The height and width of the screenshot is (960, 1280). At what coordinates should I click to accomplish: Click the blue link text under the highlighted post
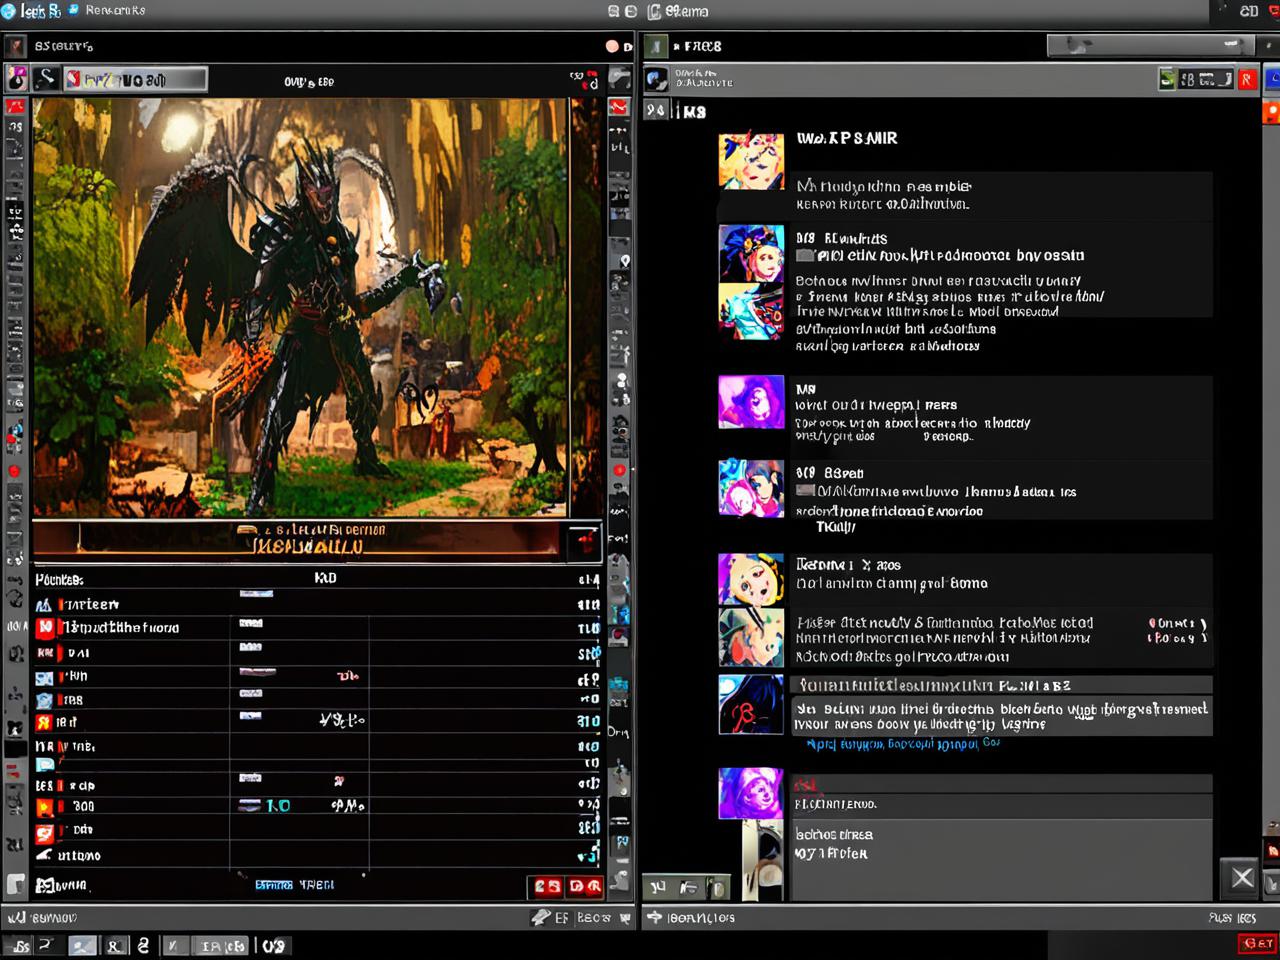tap(902, 744)
